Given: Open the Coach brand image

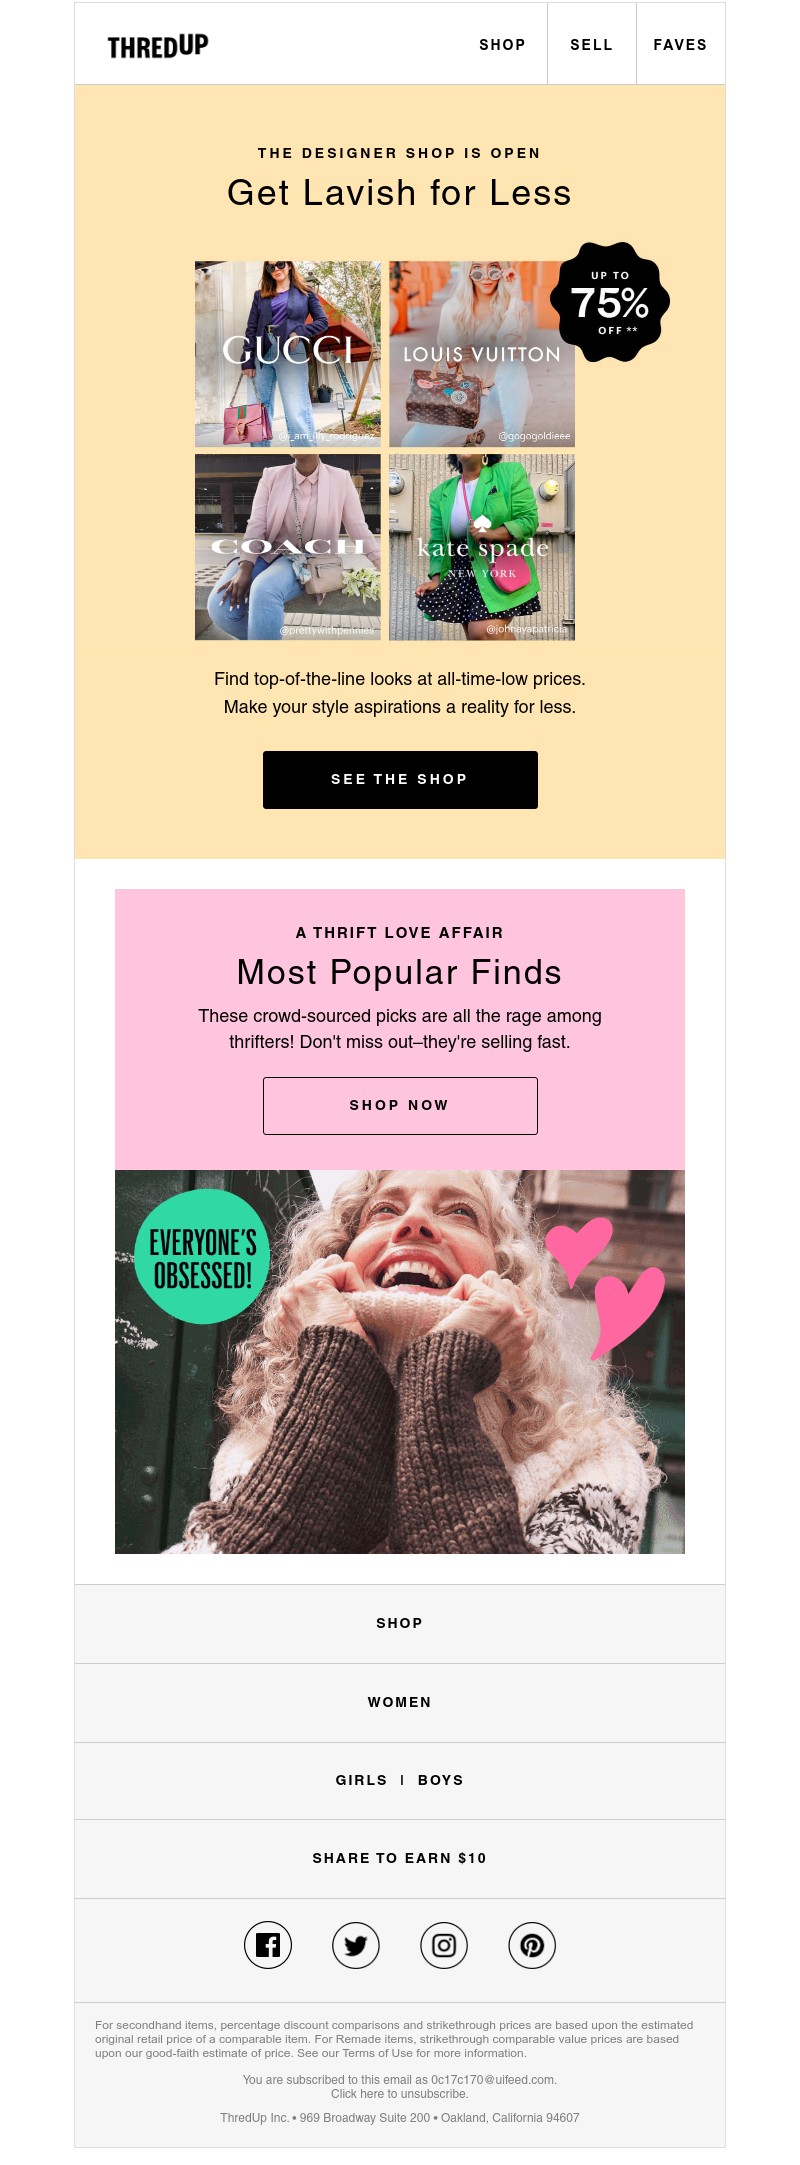Looking at the screenshot, I should (x=288, y=547).
